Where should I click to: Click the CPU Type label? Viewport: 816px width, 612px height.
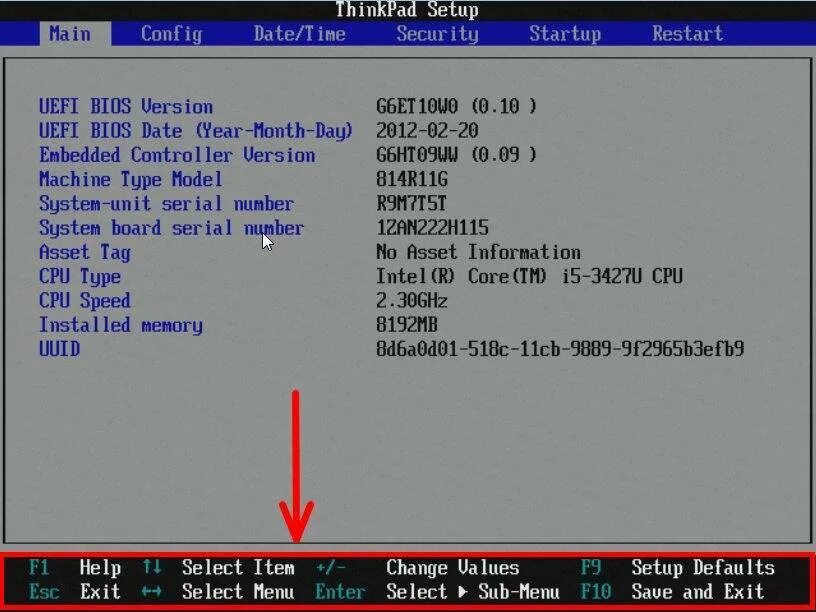pyautogui.click(x=80, y=277)
